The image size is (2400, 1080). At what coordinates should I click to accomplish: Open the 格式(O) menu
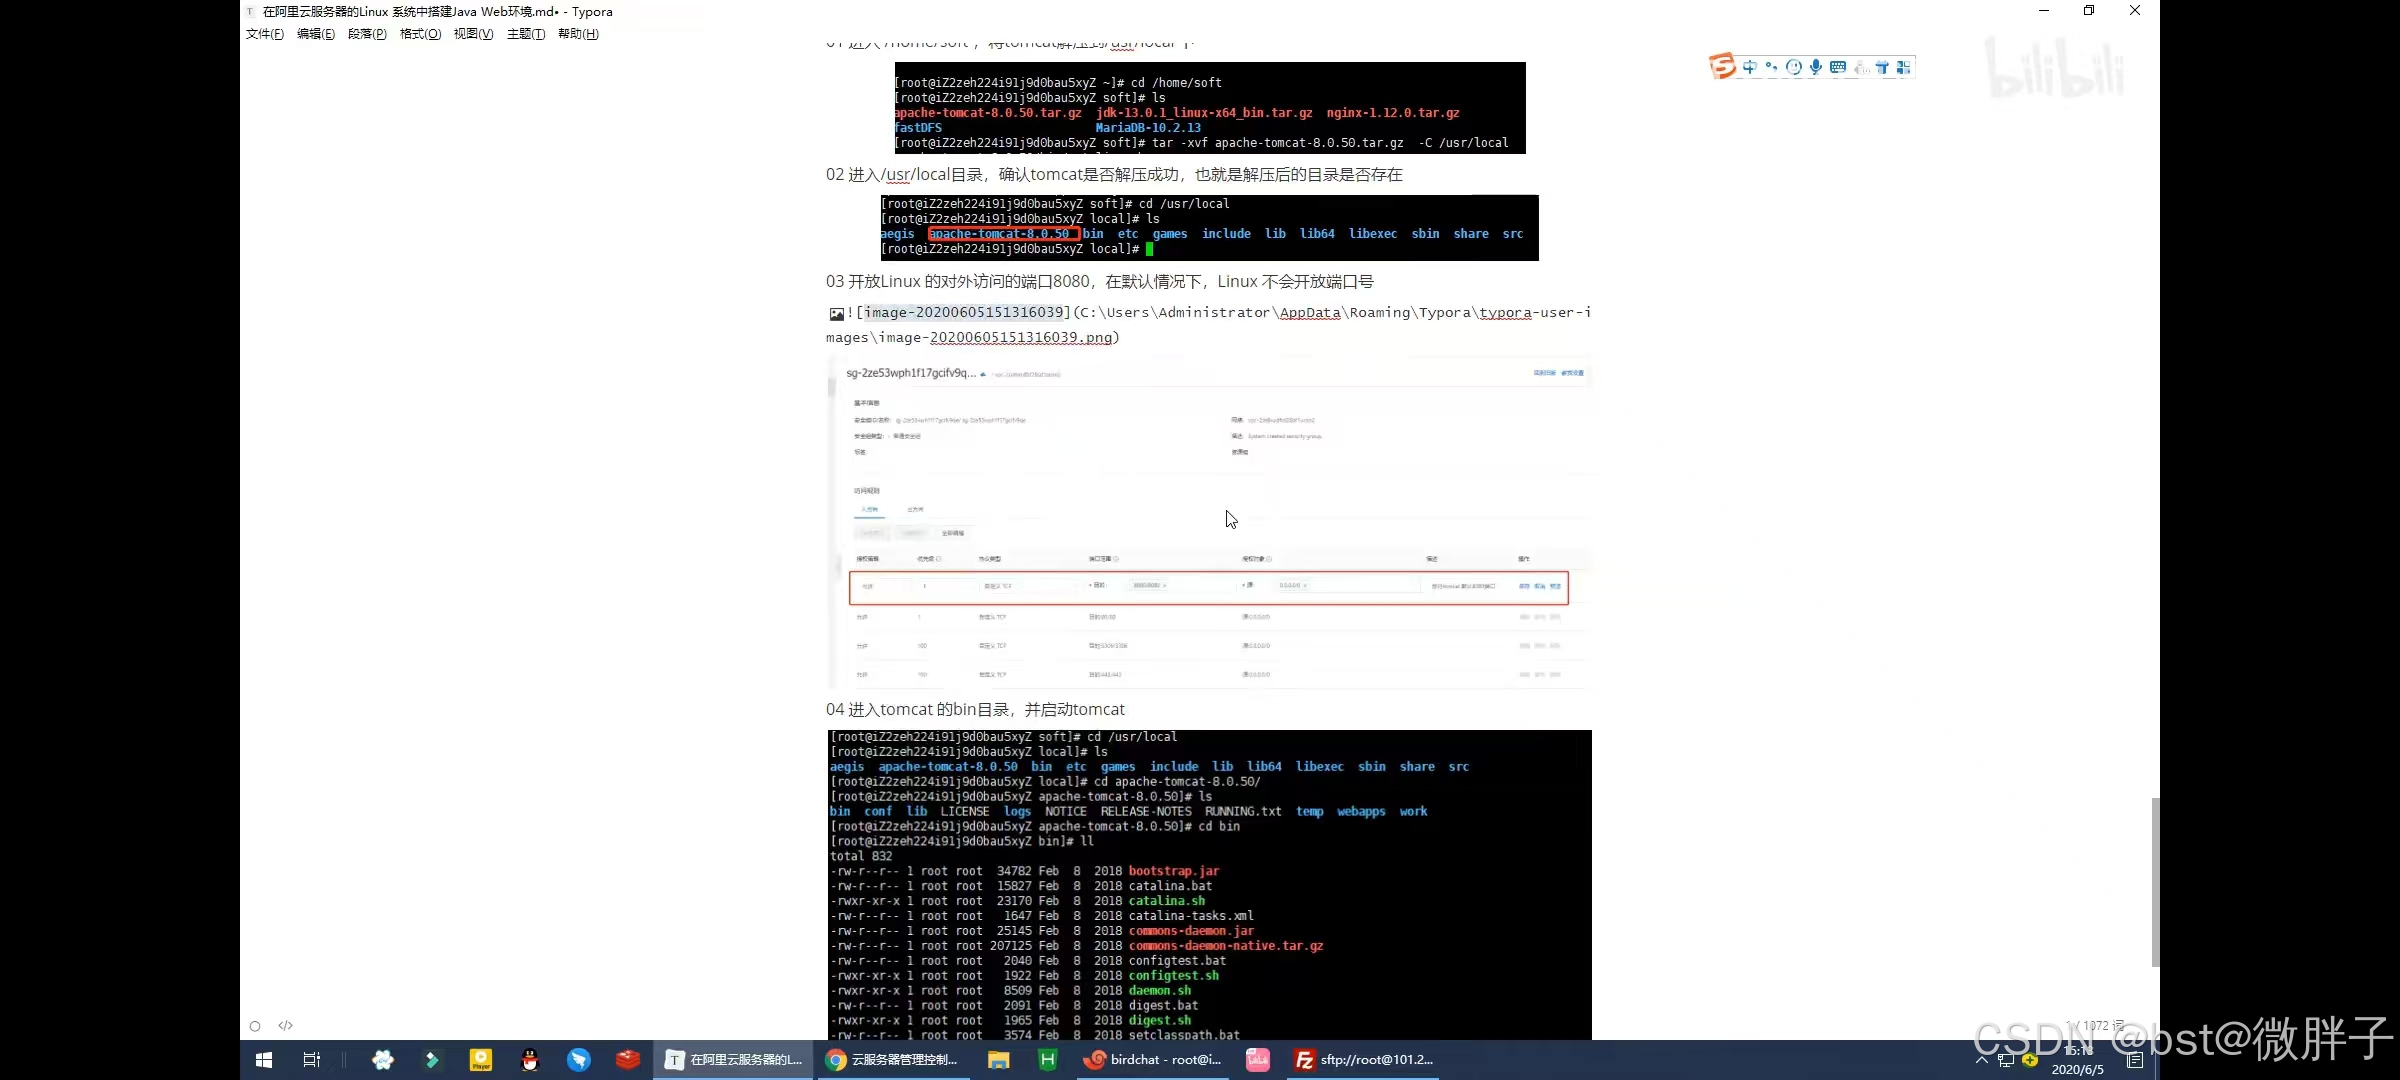tap(420, 34)
